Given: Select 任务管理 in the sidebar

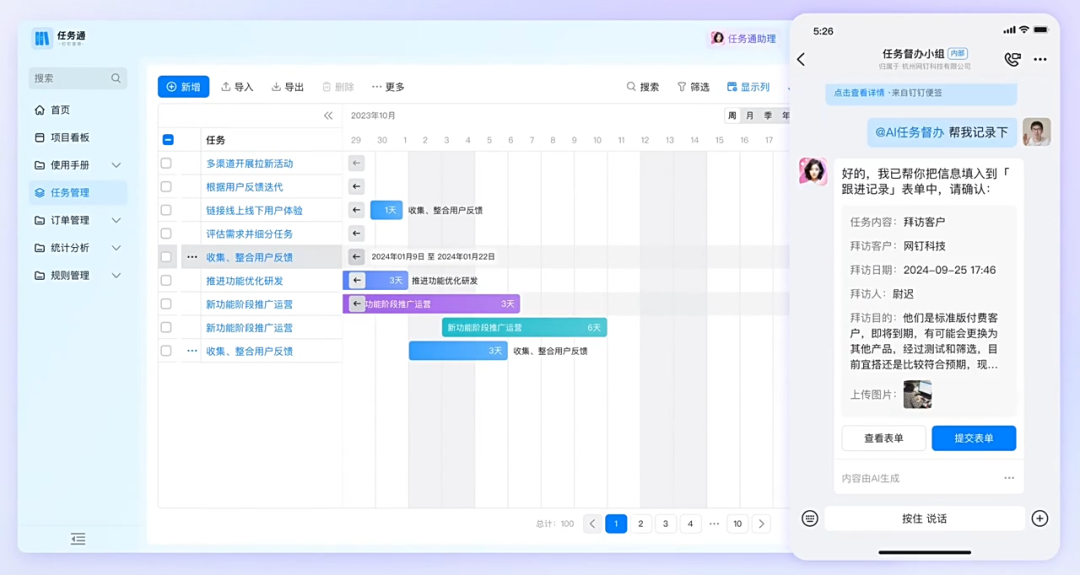Looking at the screenshot, I should (x=78, y=192).
